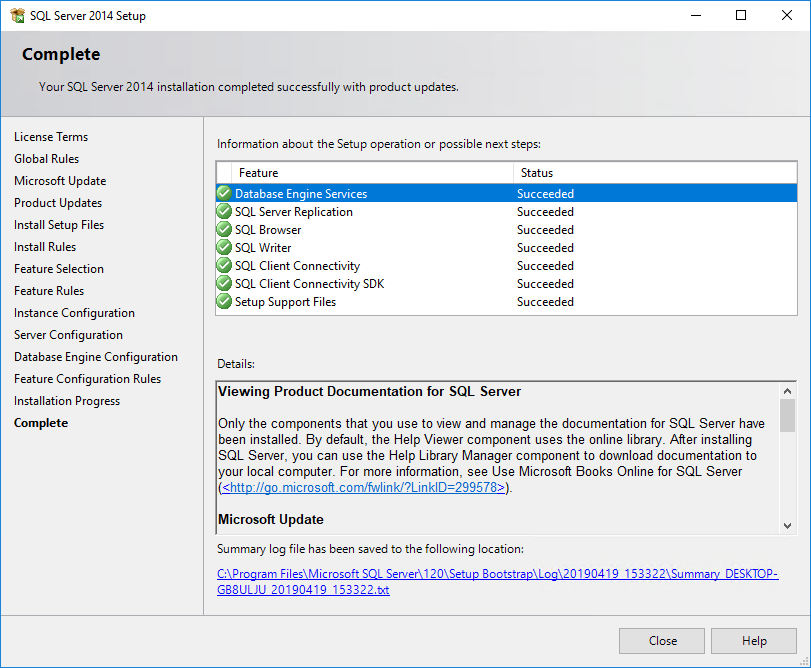
Task: Click green check icon beside SQL Writer
Action: [x=224, y=248]
